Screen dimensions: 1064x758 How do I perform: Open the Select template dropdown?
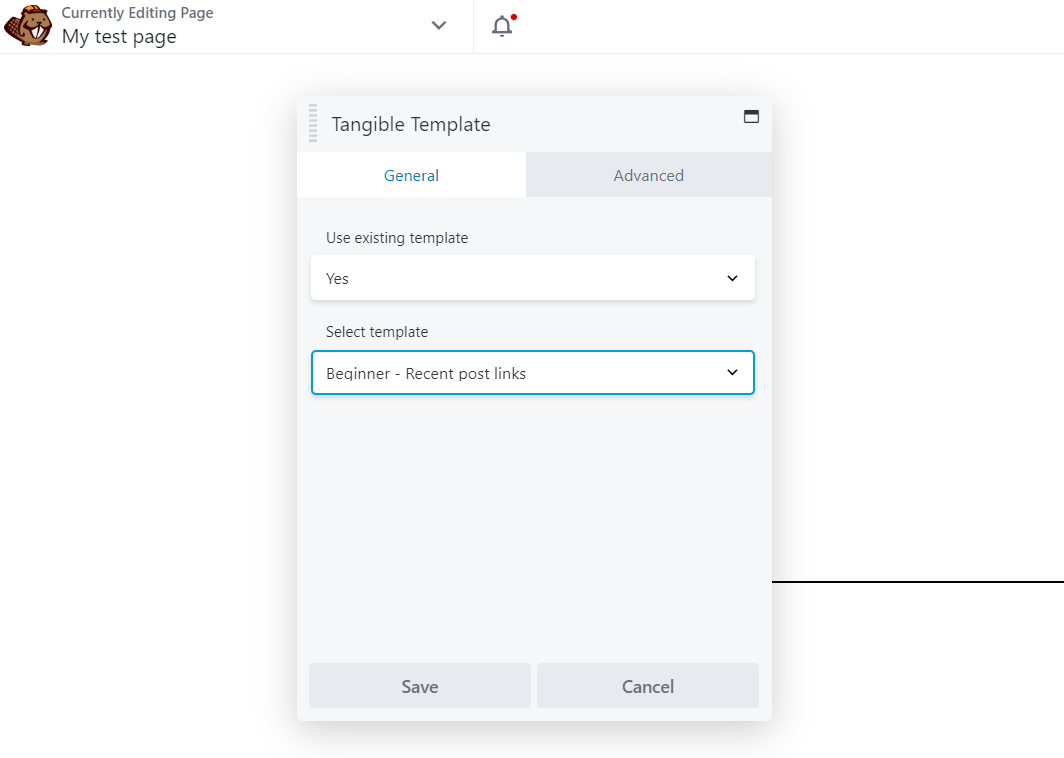tap(532, 373)
